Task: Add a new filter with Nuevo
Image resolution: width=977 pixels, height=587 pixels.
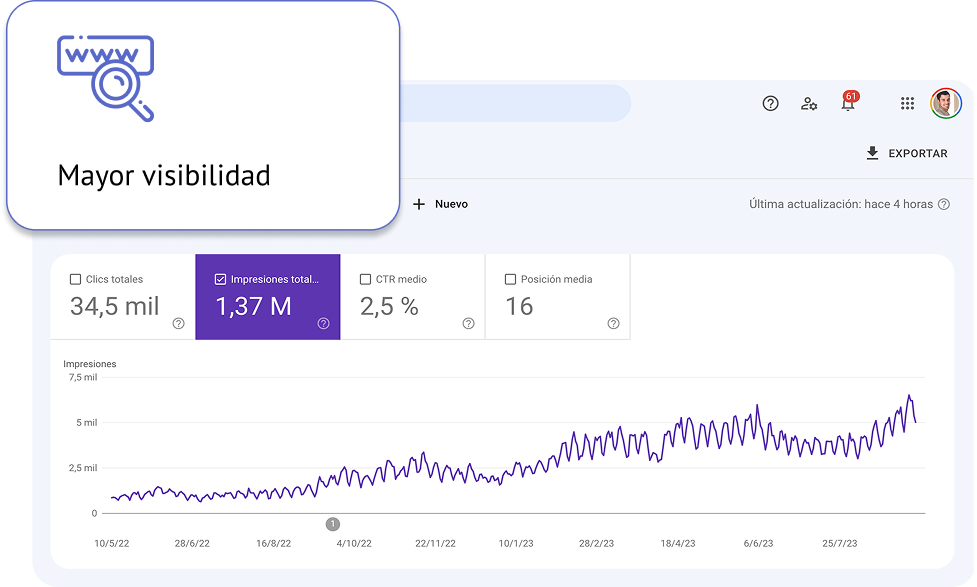Action: click(x=441, y=204)
